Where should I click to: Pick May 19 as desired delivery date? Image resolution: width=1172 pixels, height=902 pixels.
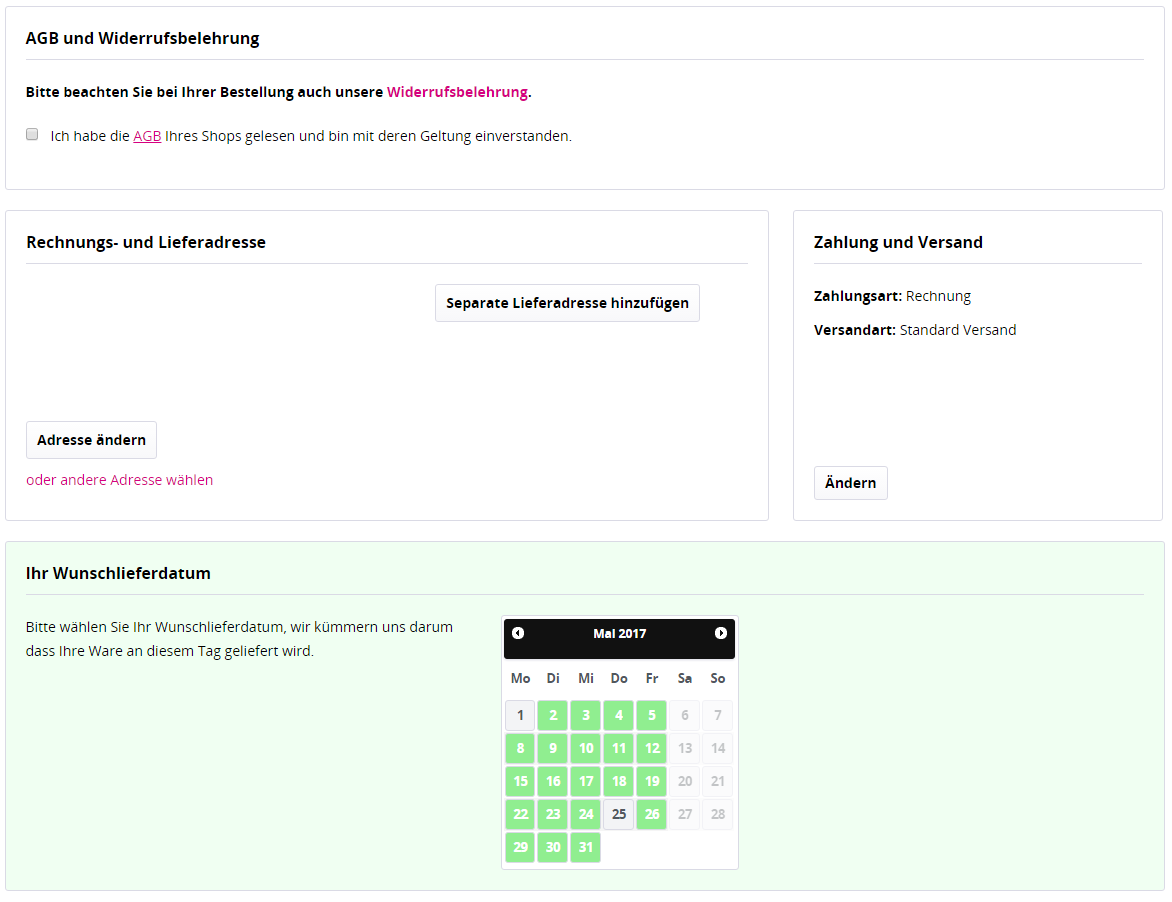pos(652,781)
